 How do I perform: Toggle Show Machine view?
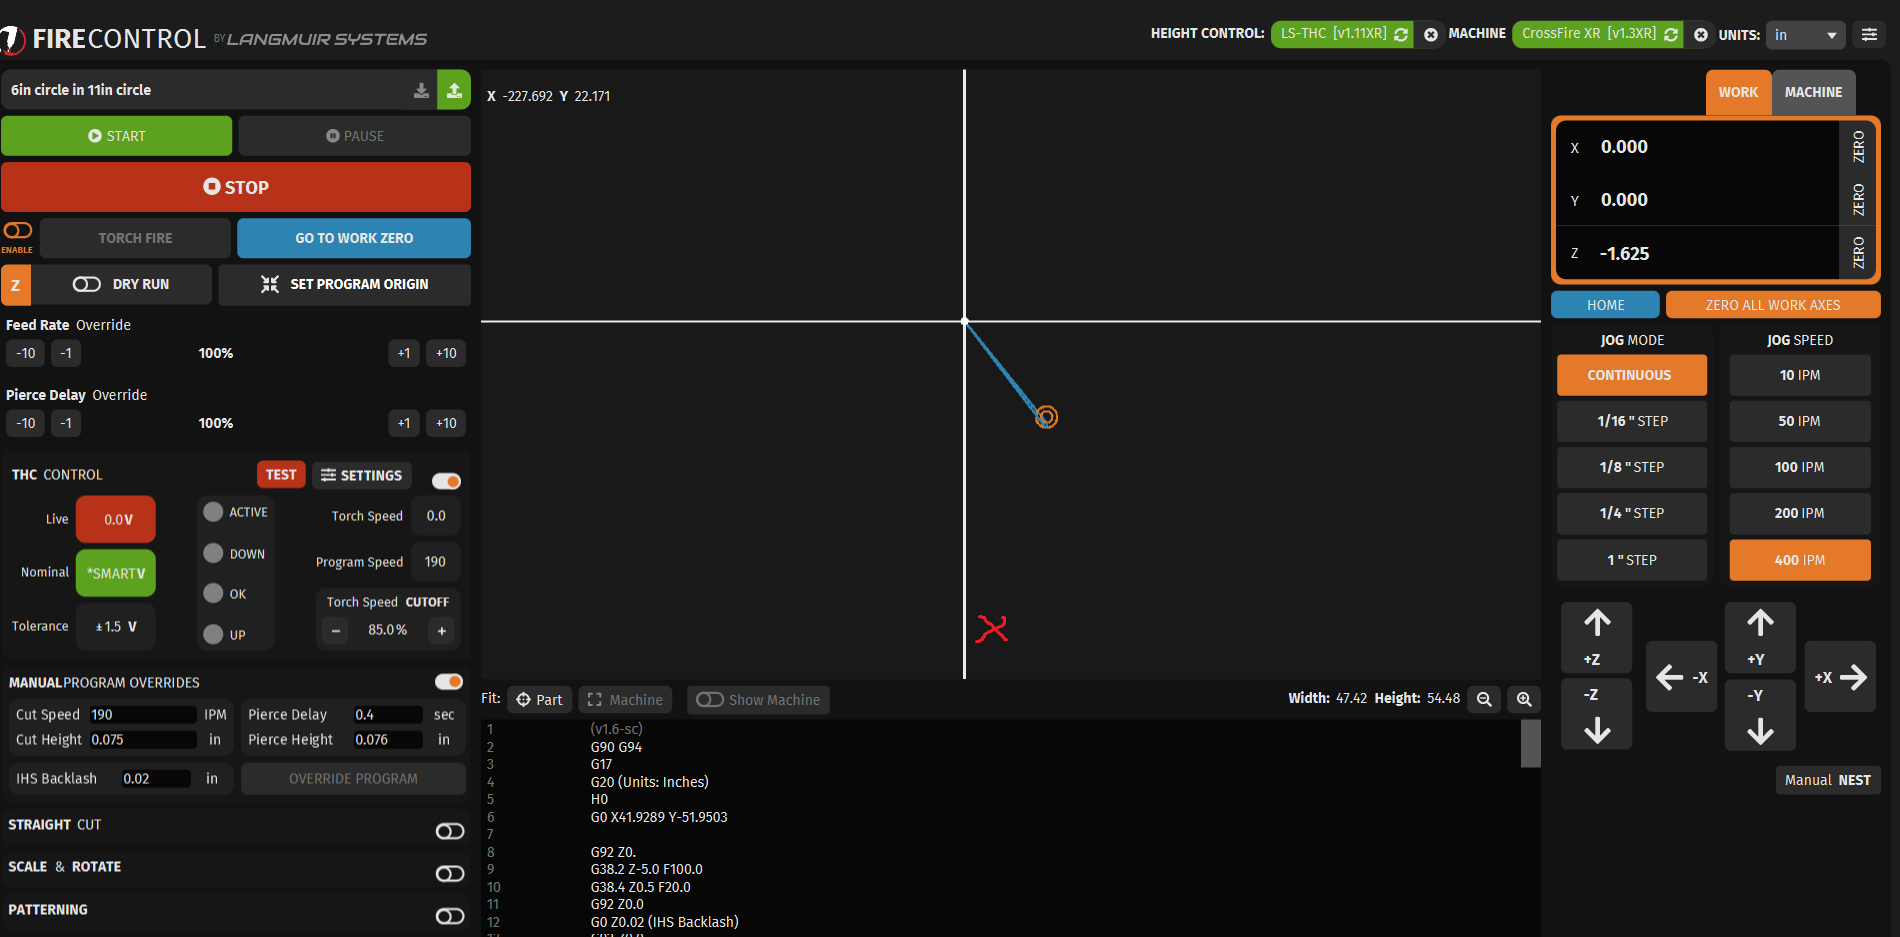(710, 699)
